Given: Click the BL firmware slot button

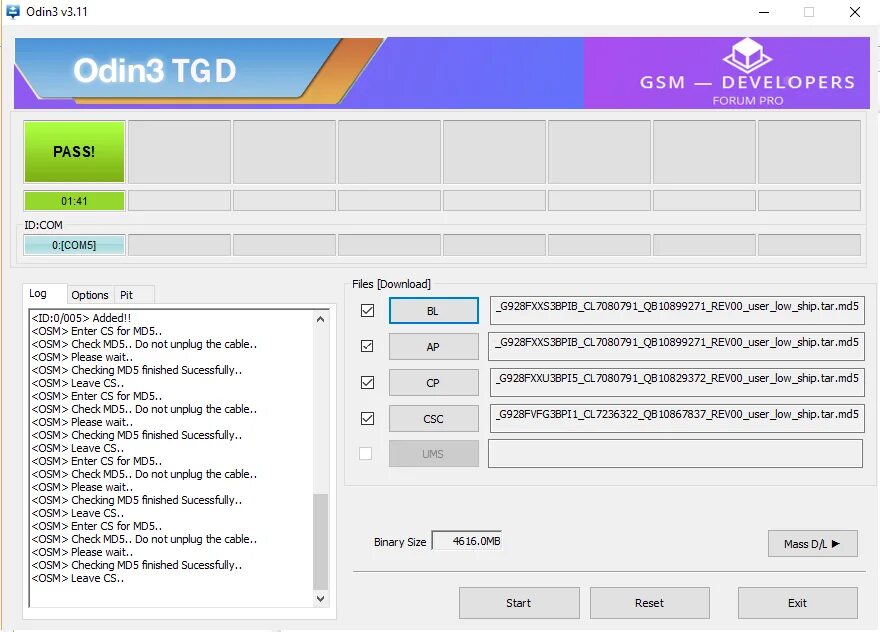Looking at the screenshot, I should 433,310.
